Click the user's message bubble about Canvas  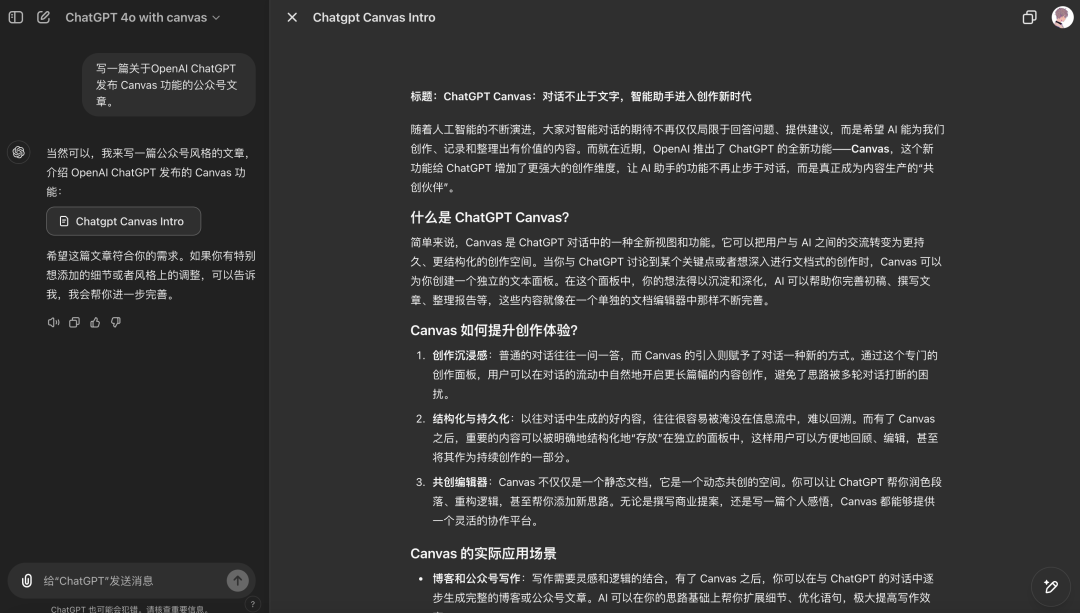(x=168, y=85)
